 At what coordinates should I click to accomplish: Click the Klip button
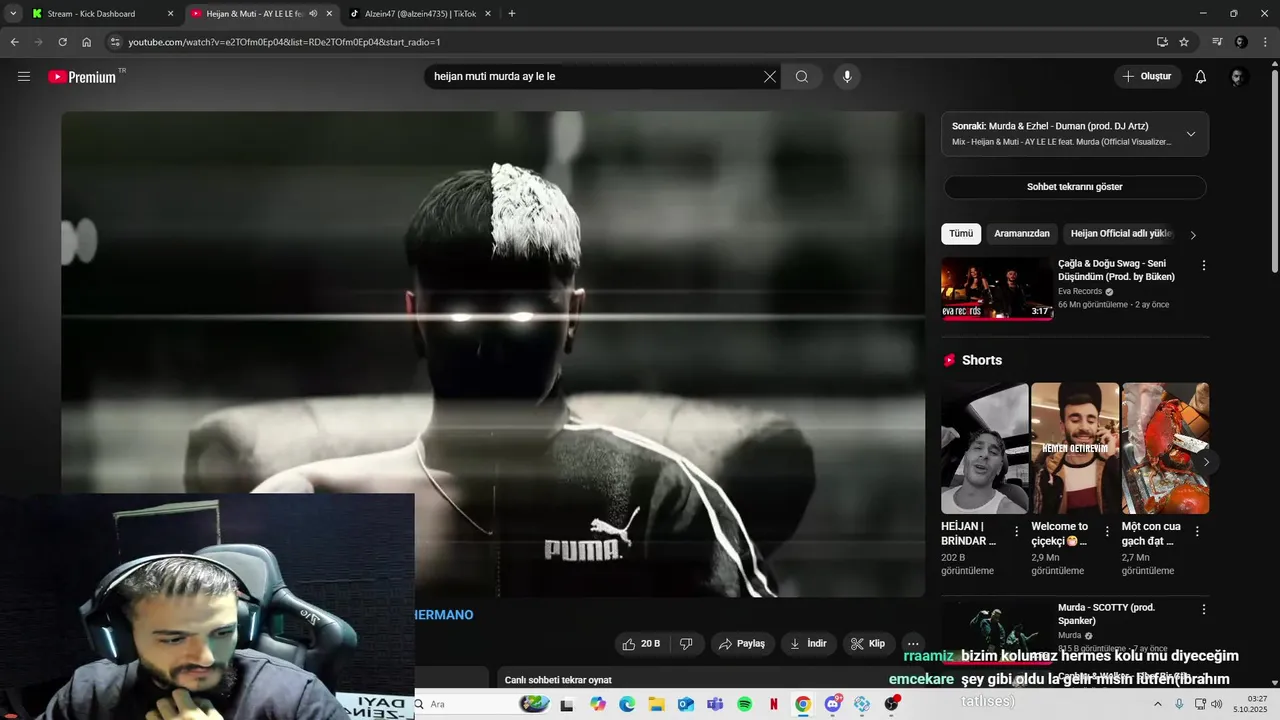[x=868, y=644]
